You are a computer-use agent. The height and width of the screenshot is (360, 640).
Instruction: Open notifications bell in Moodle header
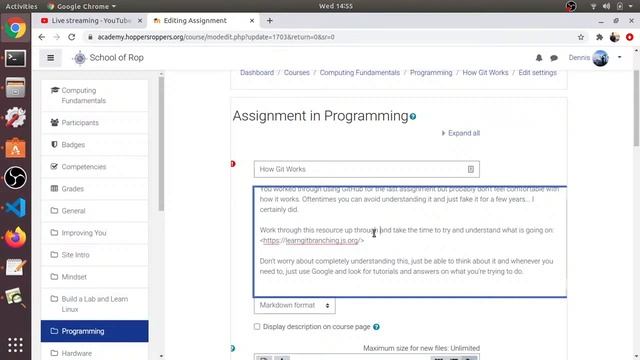point(539,58)
